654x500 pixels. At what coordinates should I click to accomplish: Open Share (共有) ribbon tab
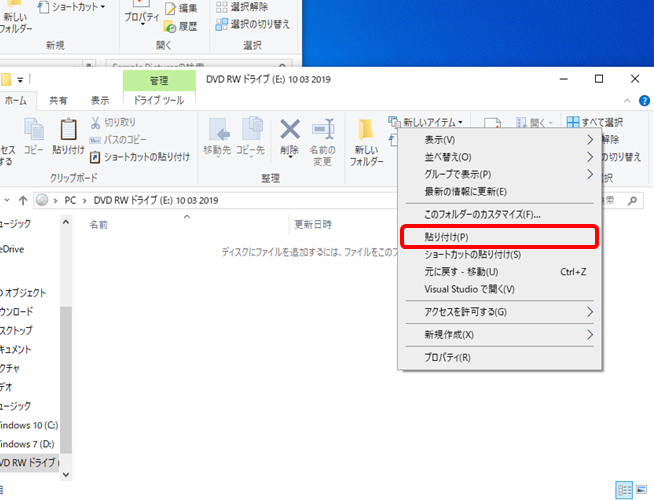pyautogui.click(x=58, y=101)
